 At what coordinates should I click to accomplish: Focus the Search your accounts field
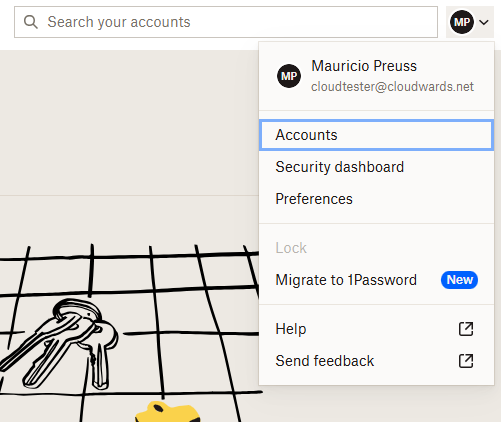pos(226,22)
